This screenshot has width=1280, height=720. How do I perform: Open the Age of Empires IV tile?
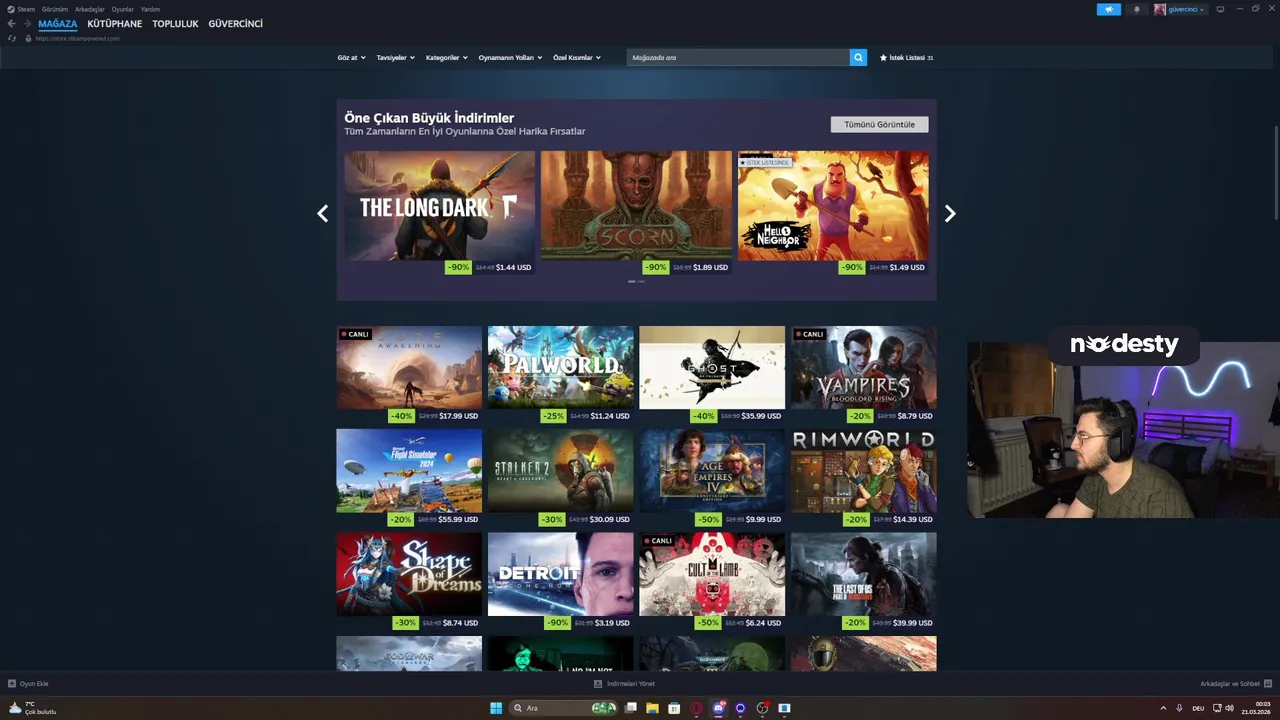[x=712, y=478]
